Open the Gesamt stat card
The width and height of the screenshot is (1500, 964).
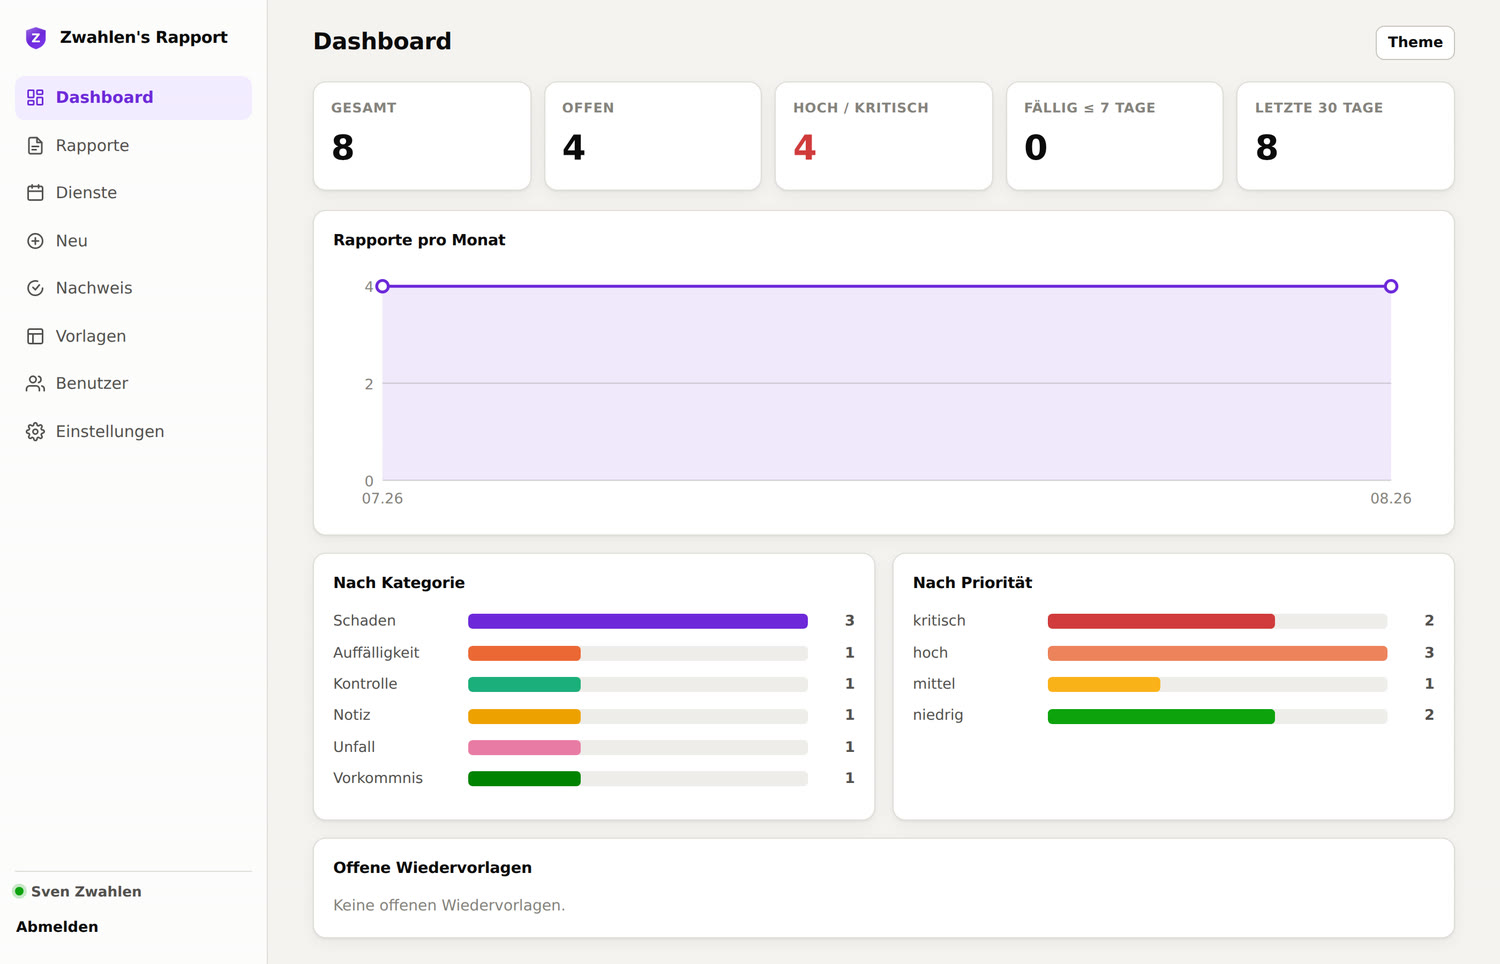(x=422, y=136)
